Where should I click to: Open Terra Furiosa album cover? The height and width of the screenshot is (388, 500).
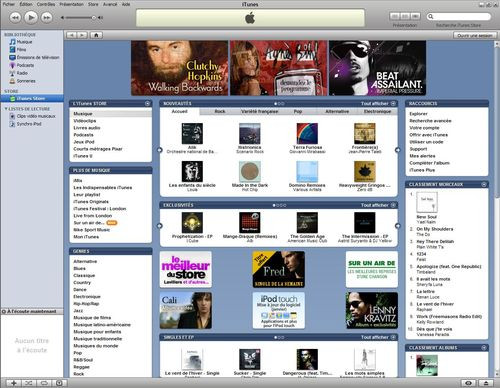coord(307,133)
